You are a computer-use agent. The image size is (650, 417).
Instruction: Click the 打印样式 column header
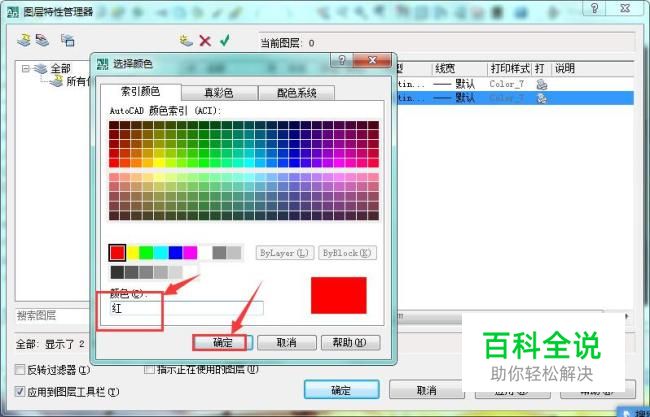[x=509, y=69]
